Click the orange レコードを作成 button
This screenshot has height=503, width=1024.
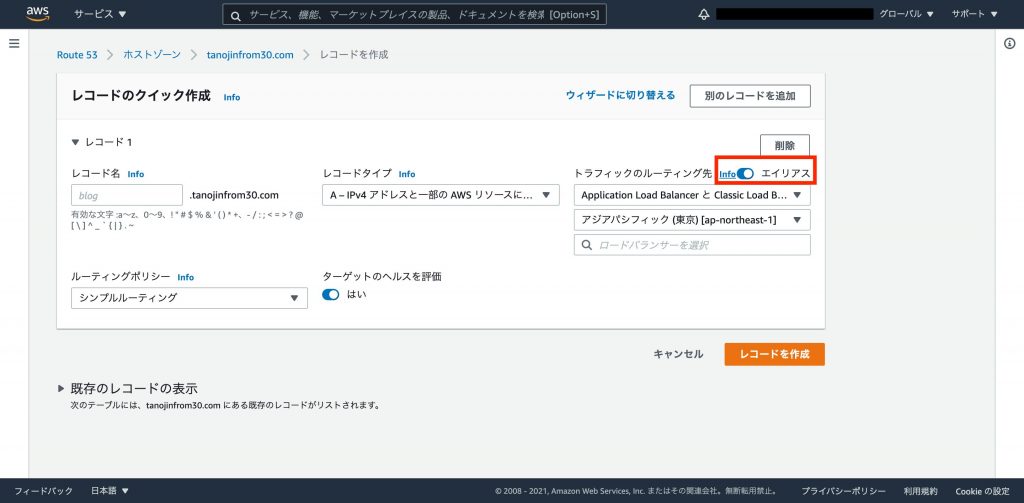(775, 354)
